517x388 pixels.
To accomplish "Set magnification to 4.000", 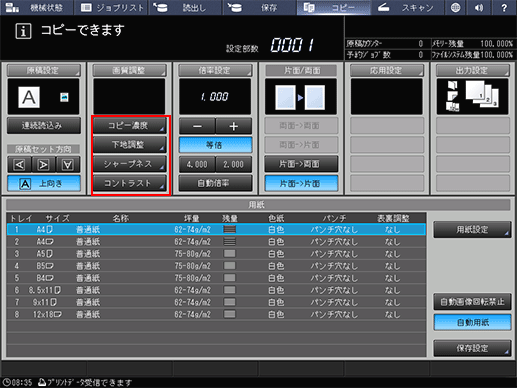I will coord(197,164).
